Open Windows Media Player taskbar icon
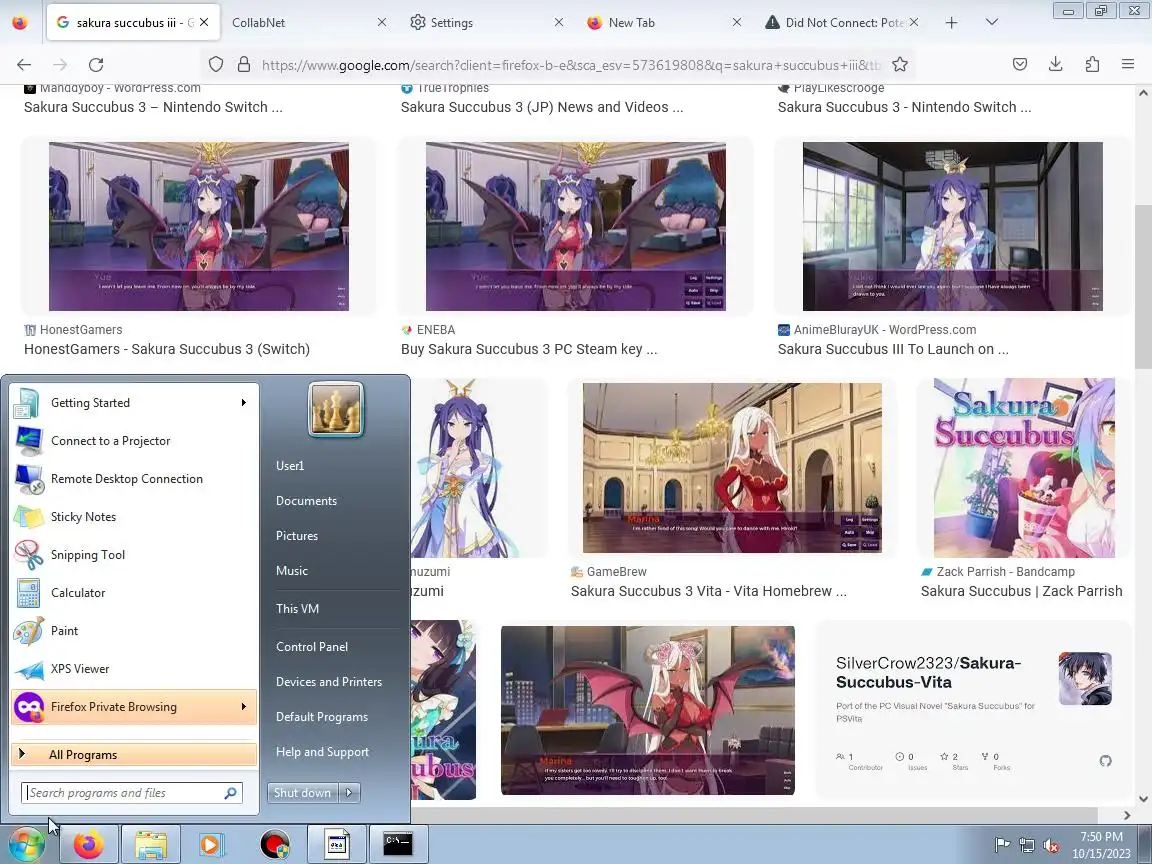This screenshot has height=864, width=1152. pyautogui.click(x=211, y=844)
